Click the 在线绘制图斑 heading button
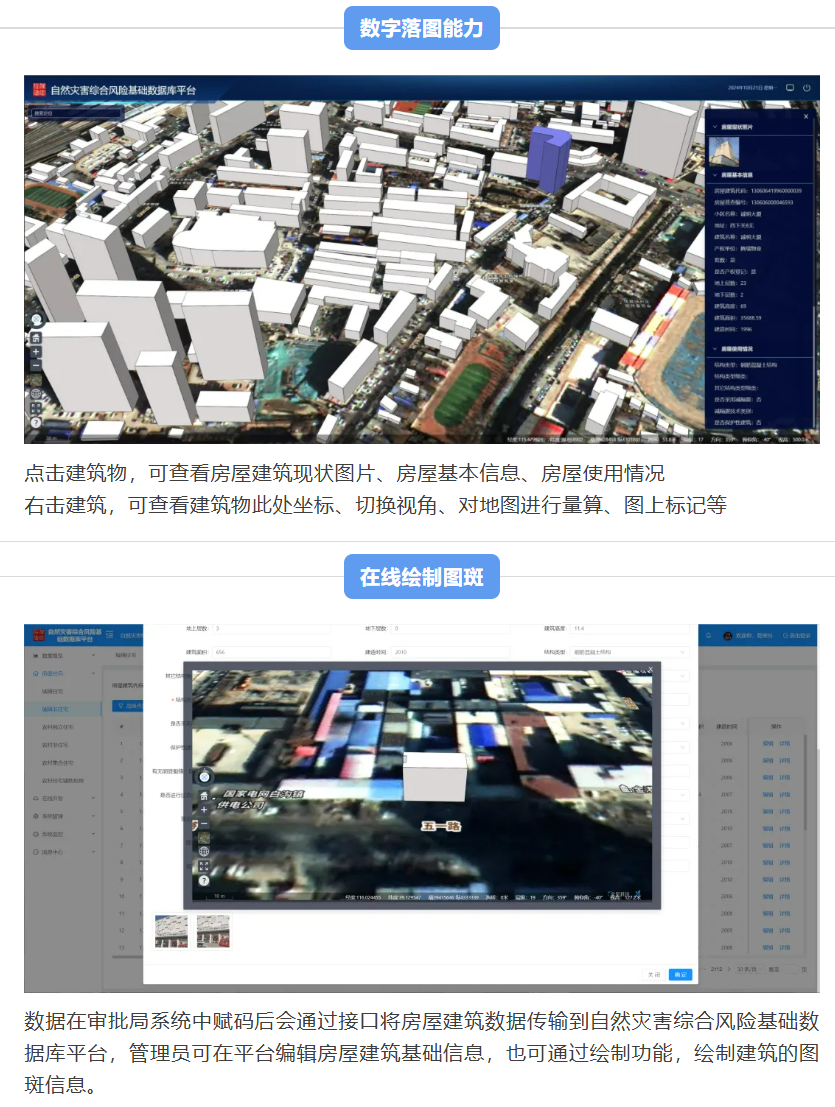This screenshot has width=835, height=1107. click(x=421, y=577)
